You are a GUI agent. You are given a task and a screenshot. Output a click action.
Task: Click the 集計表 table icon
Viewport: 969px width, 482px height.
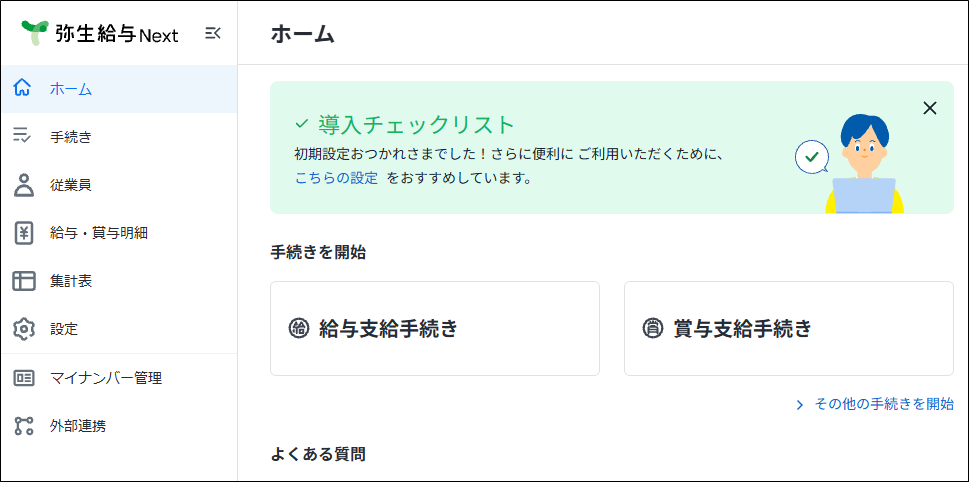24,281
